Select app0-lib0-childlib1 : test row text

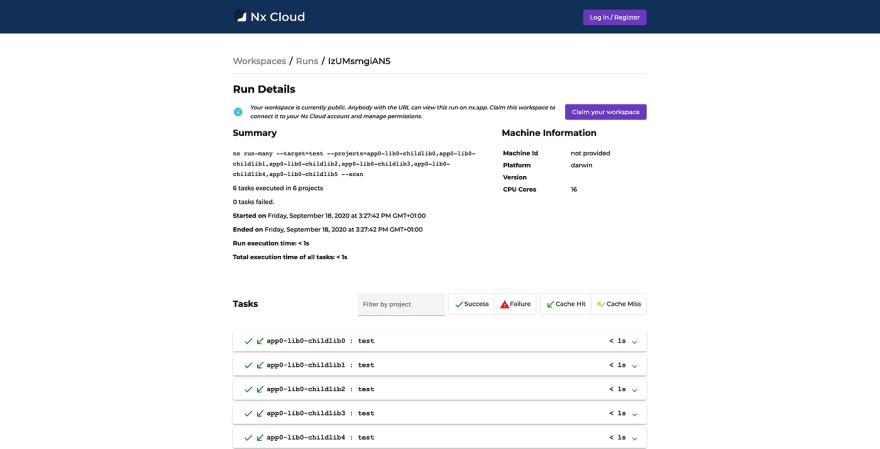(320, 365)
